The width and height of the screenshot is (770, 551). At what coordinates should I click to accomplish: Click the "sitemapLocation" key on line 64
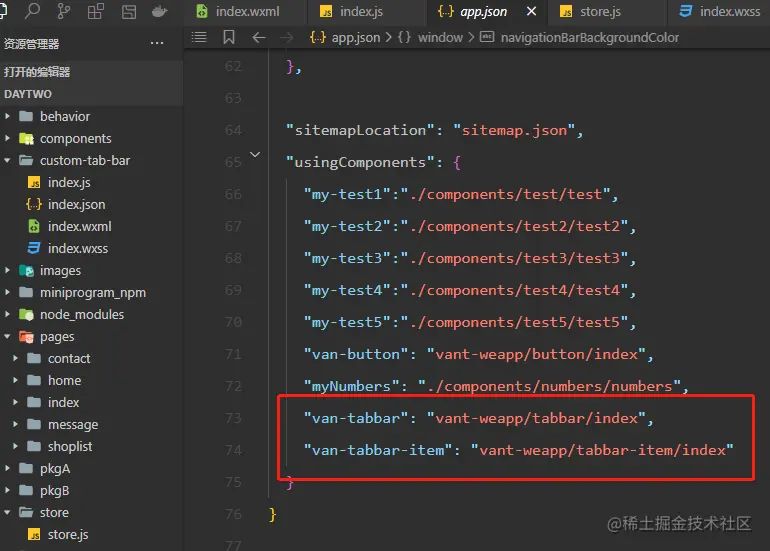[x=360, y=130]
